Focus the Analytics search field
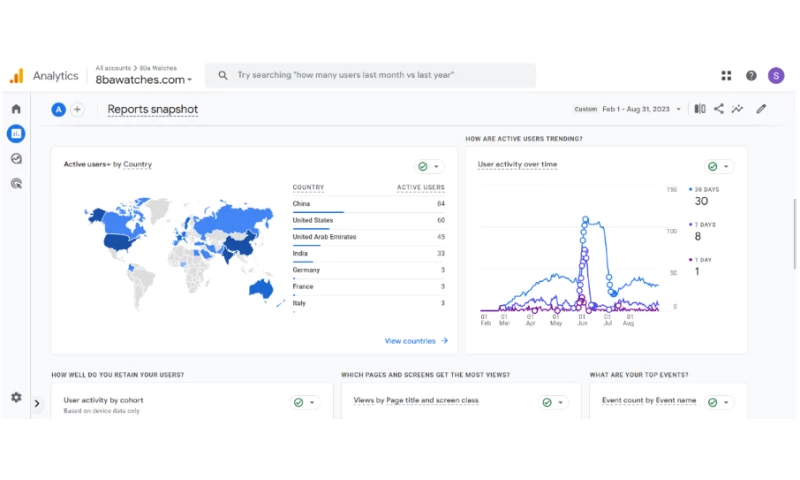 click(x=370, y=75)
